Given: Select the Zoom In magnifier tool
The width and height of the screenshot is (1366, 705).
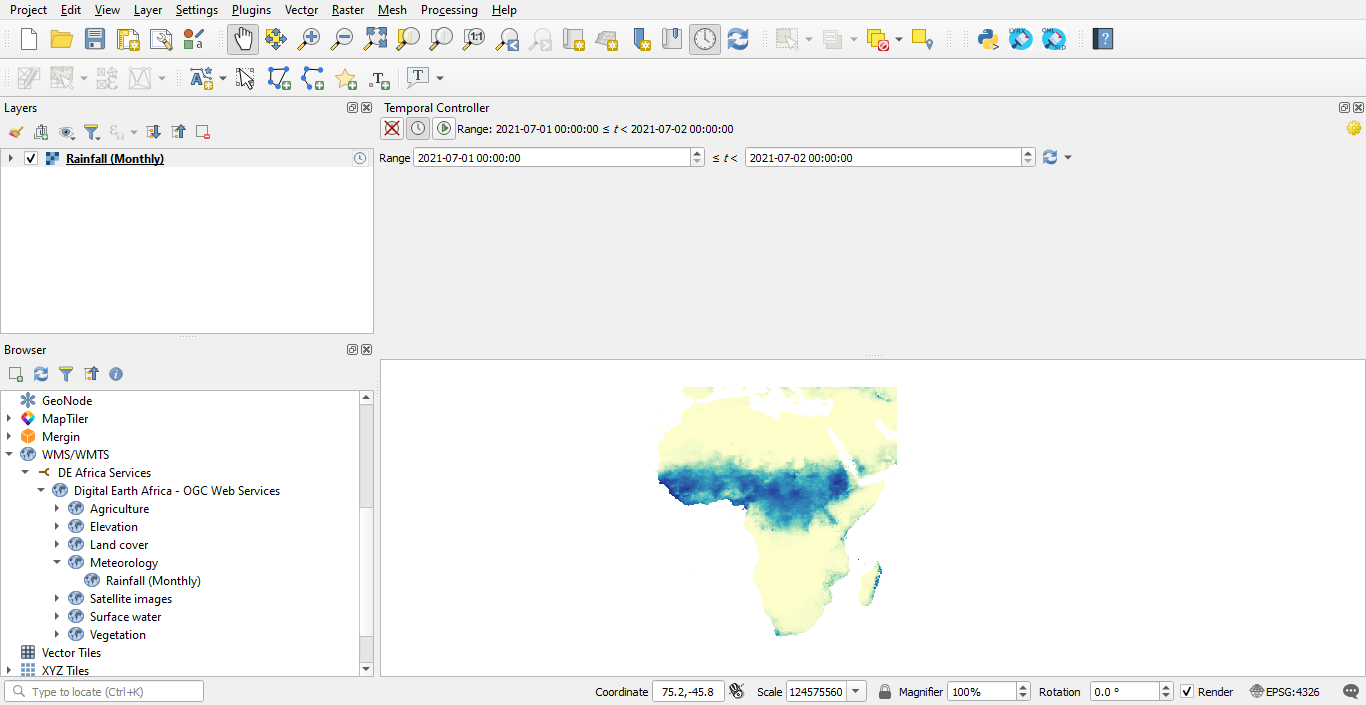Looking at the screenshot, I should (x=309, y=39).
